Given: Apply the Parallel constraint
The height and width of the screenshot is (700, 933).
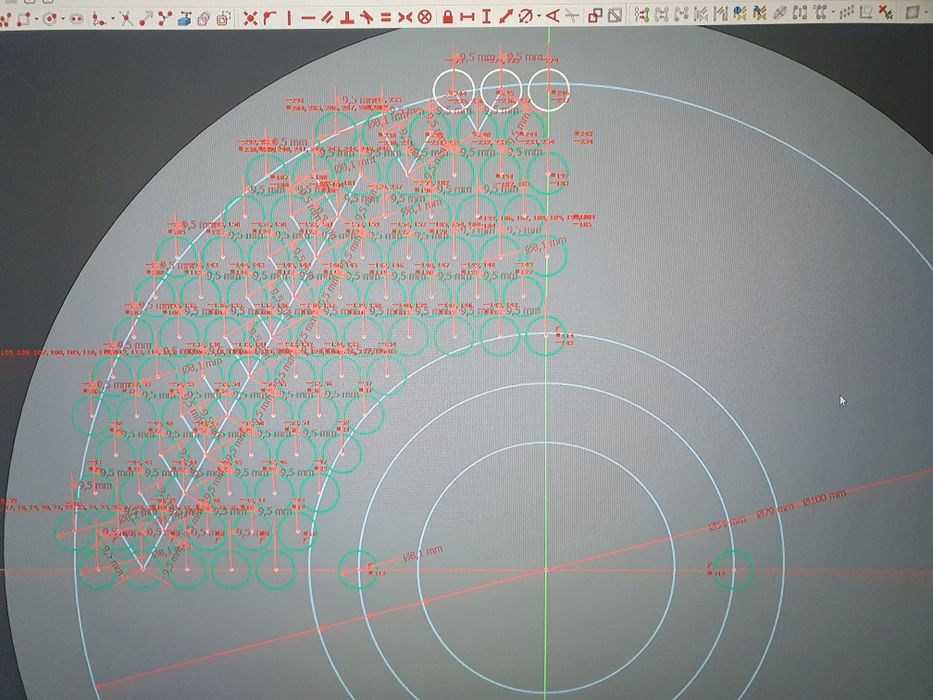Looking at the screenshot, I should (x=327, y=18).
